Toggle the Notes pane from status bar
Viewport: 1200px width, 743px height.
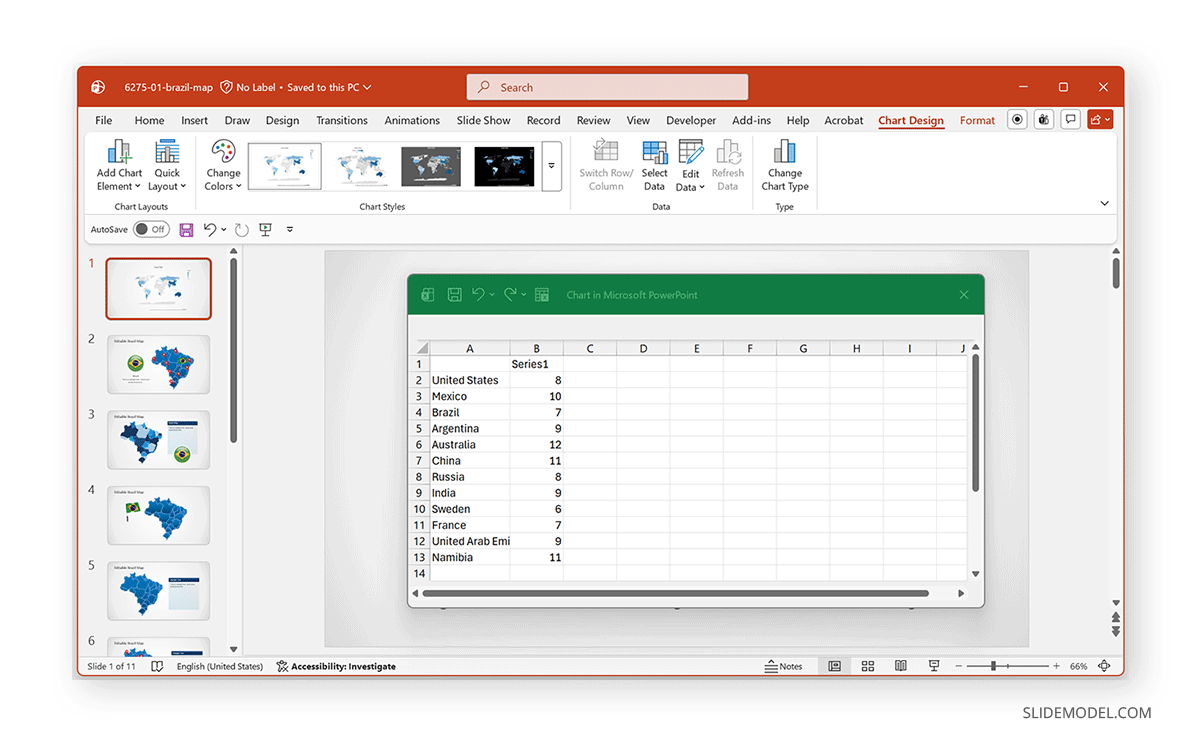(x=784, y=666)
